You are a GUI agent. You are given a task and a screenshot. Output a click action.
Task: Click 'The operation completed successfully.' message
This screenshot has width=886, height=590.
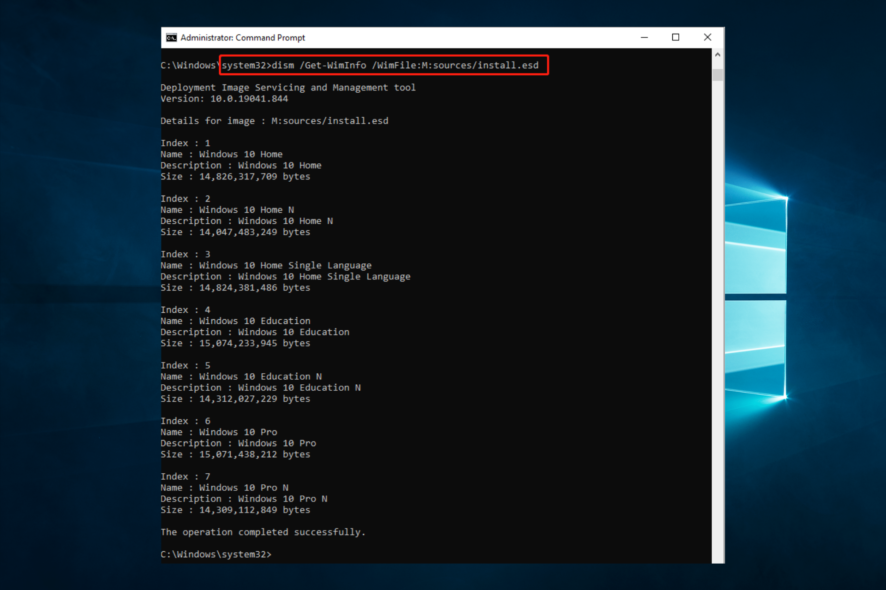click(x=263, y=532)
